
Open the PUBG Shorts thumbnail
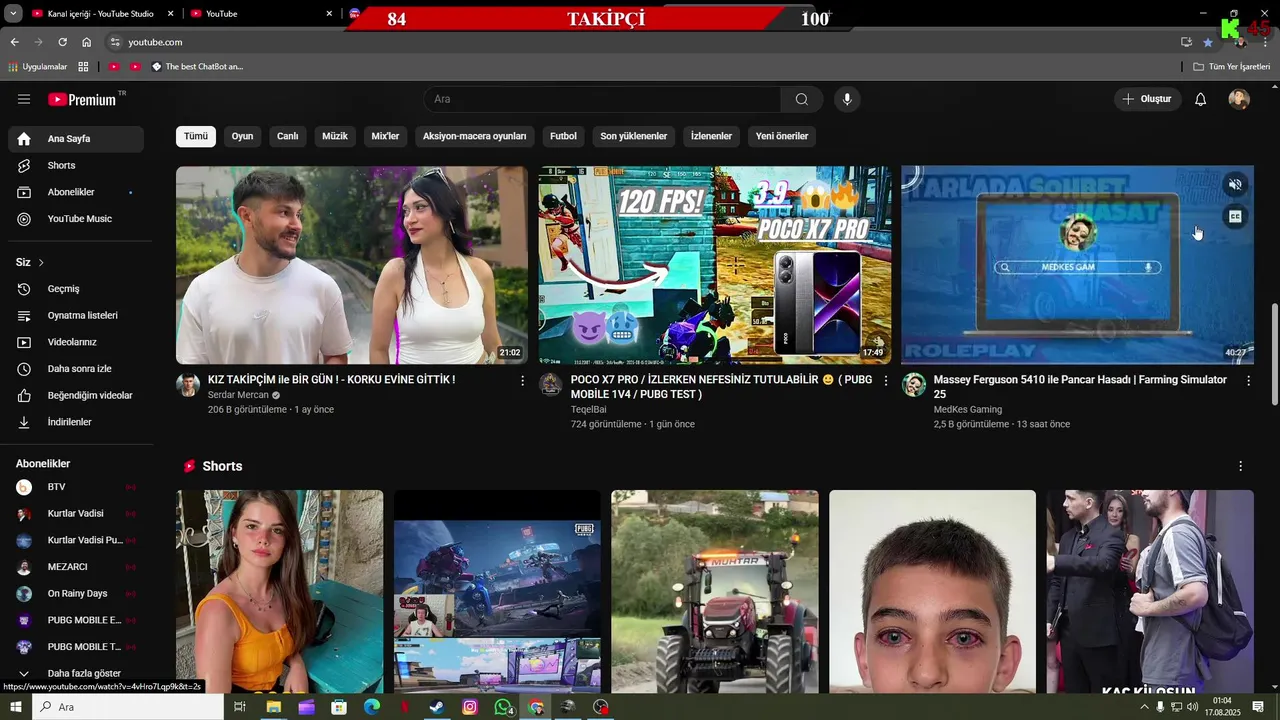point(497,591)
